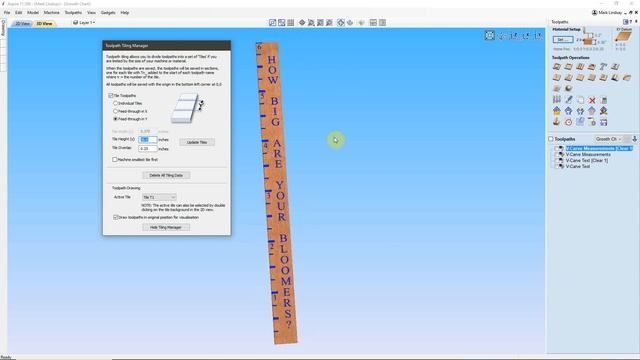Click the sphere 3D finishing toolpath icon
640x360 pixels.
[x=569, y=88]
